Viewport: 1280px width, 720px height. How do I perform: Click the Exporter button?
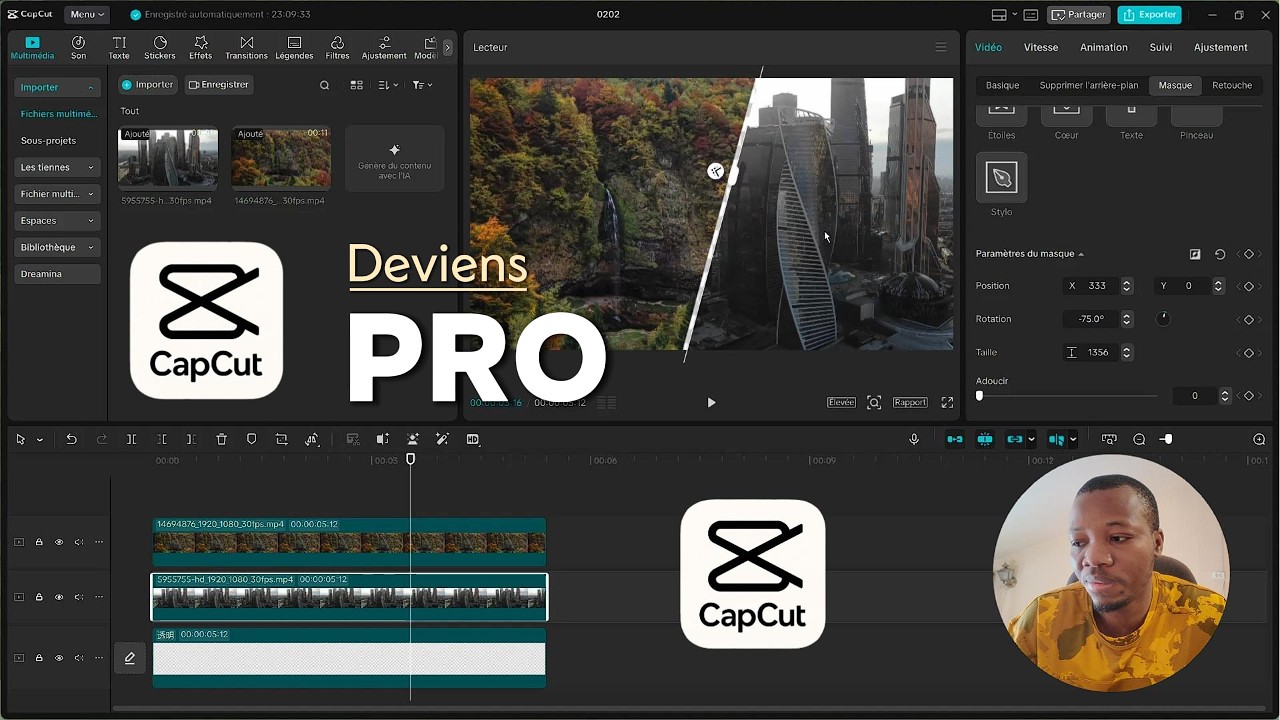click(x=1149, y=14)
